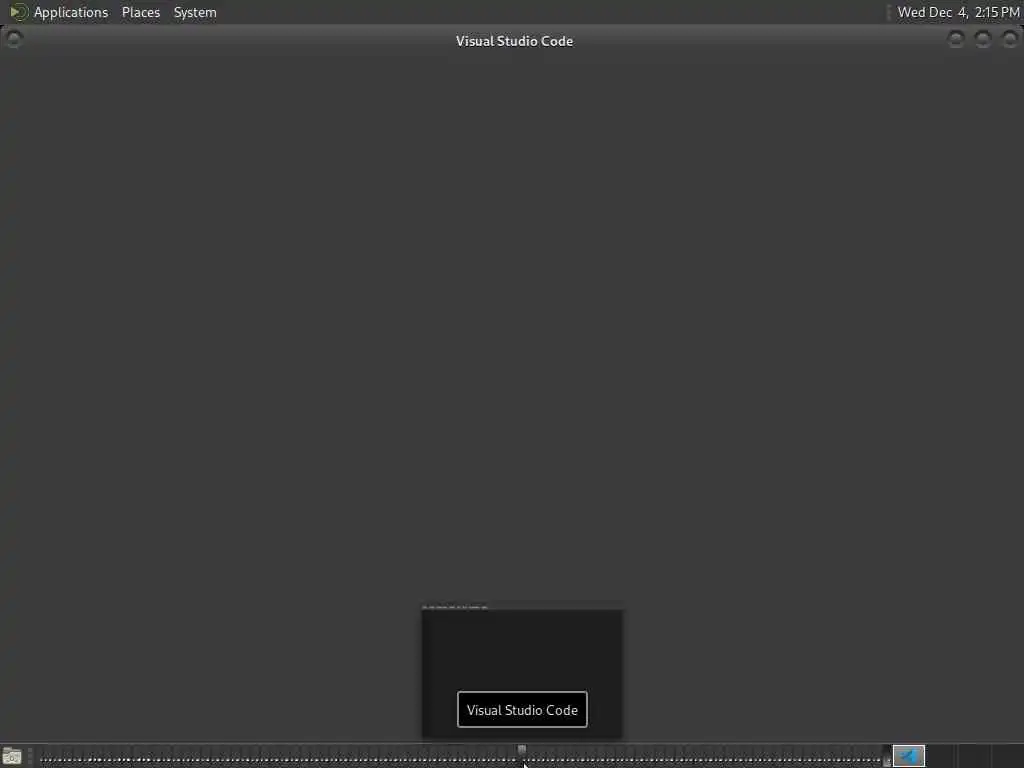Click the clock showing Wed Dec 4, 2:15 PM
Image resolution: width=1024 pixels, height=768 pixels.
point(957,12)
